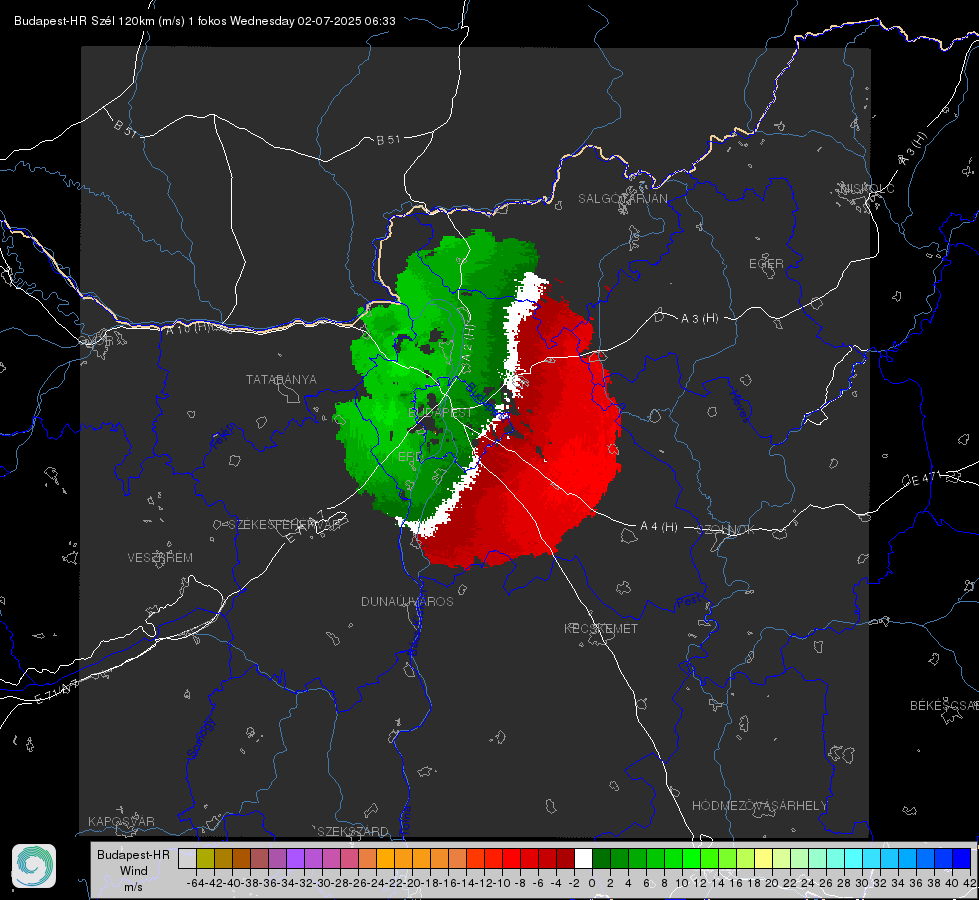Viewport: 979px width, 900px height.
Task: Click the DUNAÚJVÁROS city label
Action: 407,601
